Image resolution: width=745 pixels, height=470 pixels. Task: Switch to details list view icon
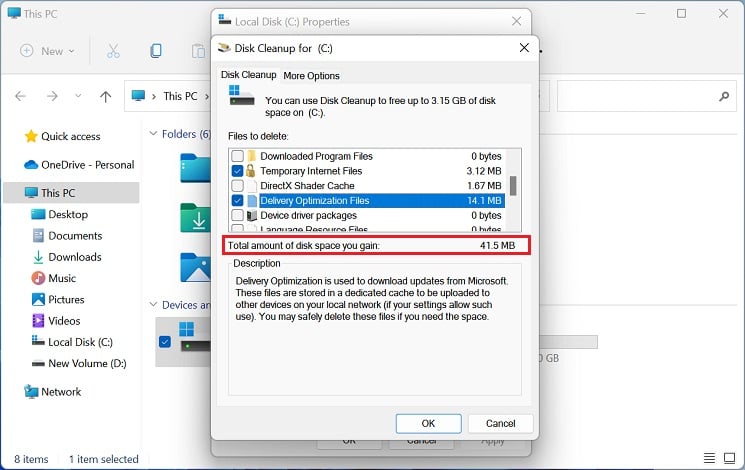pyautogui.click(x=709, y=458)
